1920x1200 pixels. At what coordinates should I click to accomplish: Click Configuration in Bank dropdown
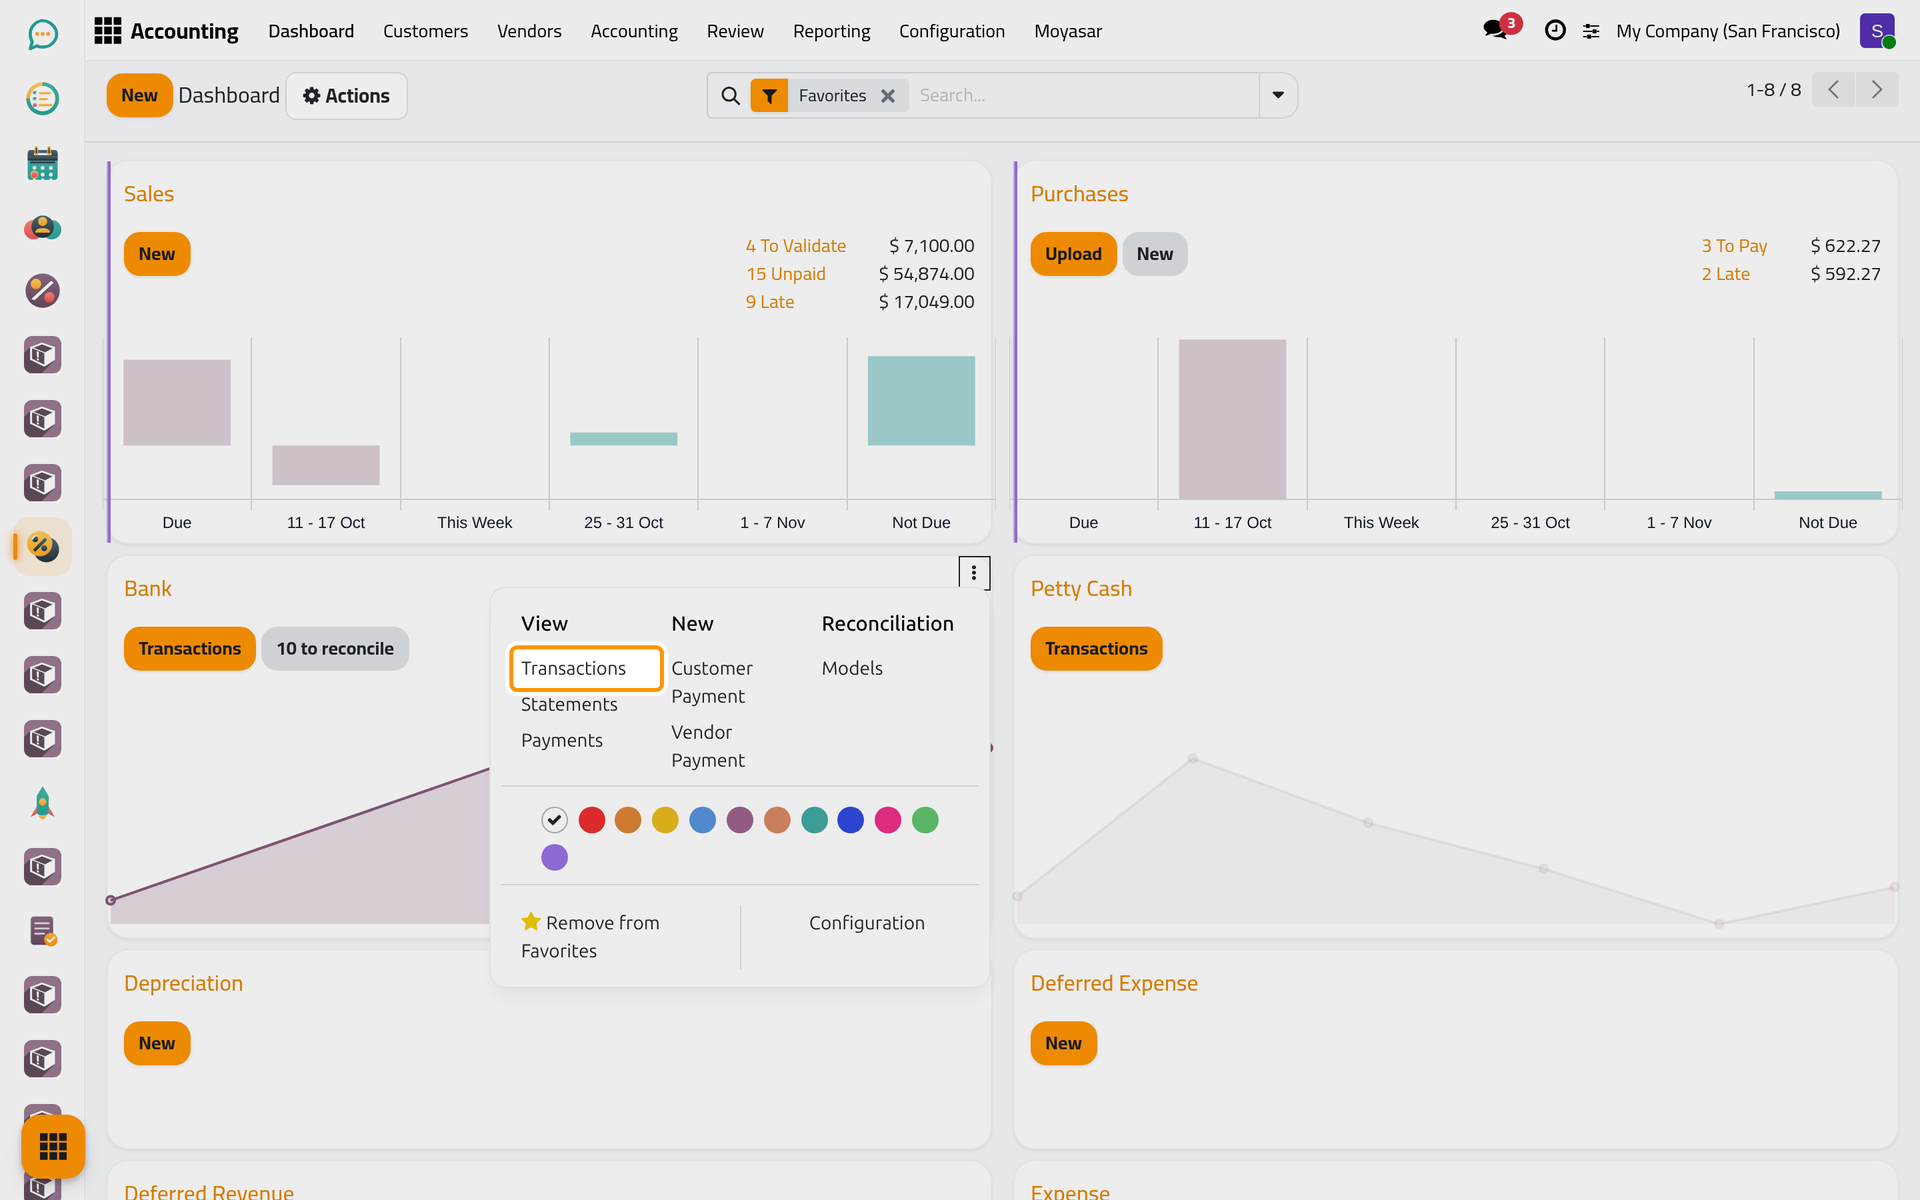tap(867, 923)
